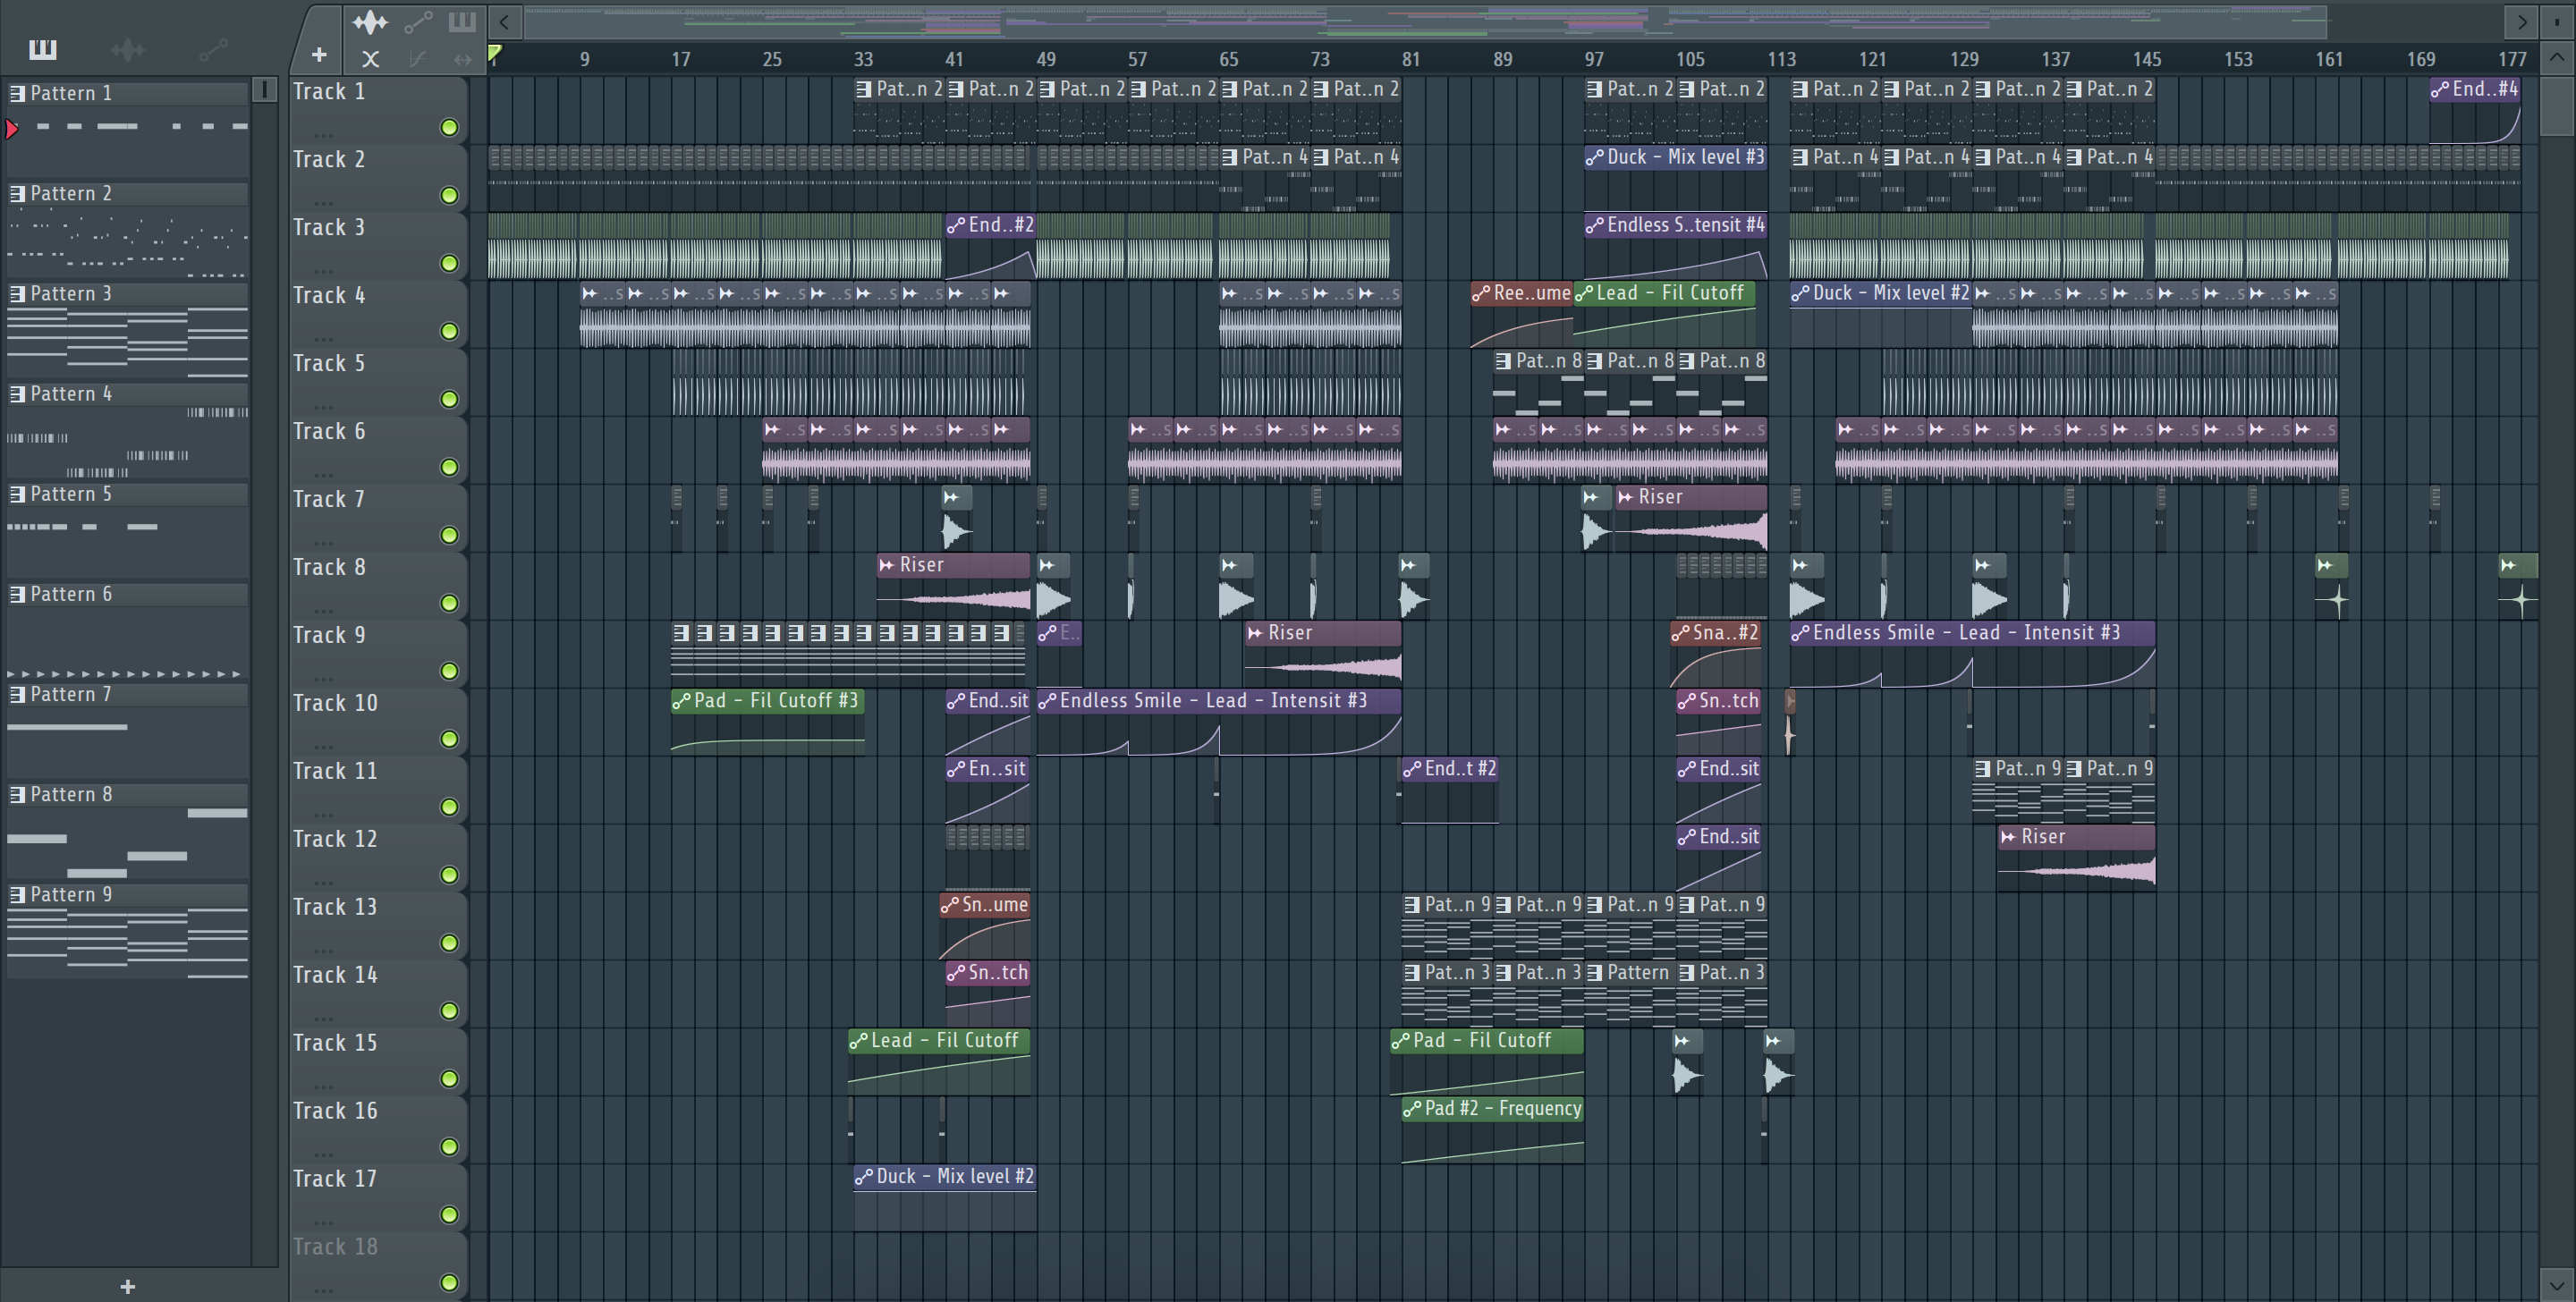
Task: Click the X crossfade icon in playlist toolbar
Action: 370,59
